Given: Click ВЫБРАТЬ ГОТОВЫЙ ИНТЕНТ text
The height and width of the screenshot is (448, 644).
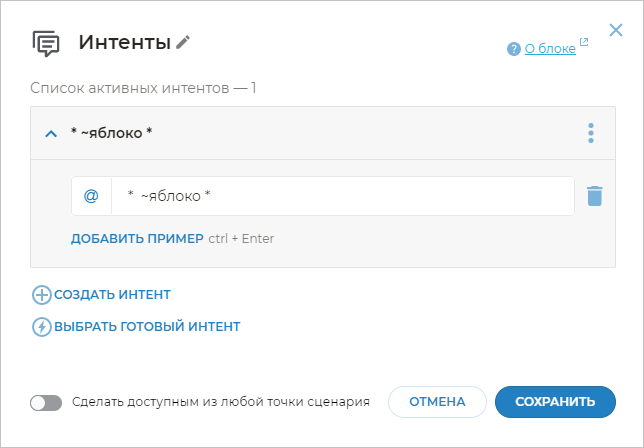Looking at the screenshot, I should point(147,327).
